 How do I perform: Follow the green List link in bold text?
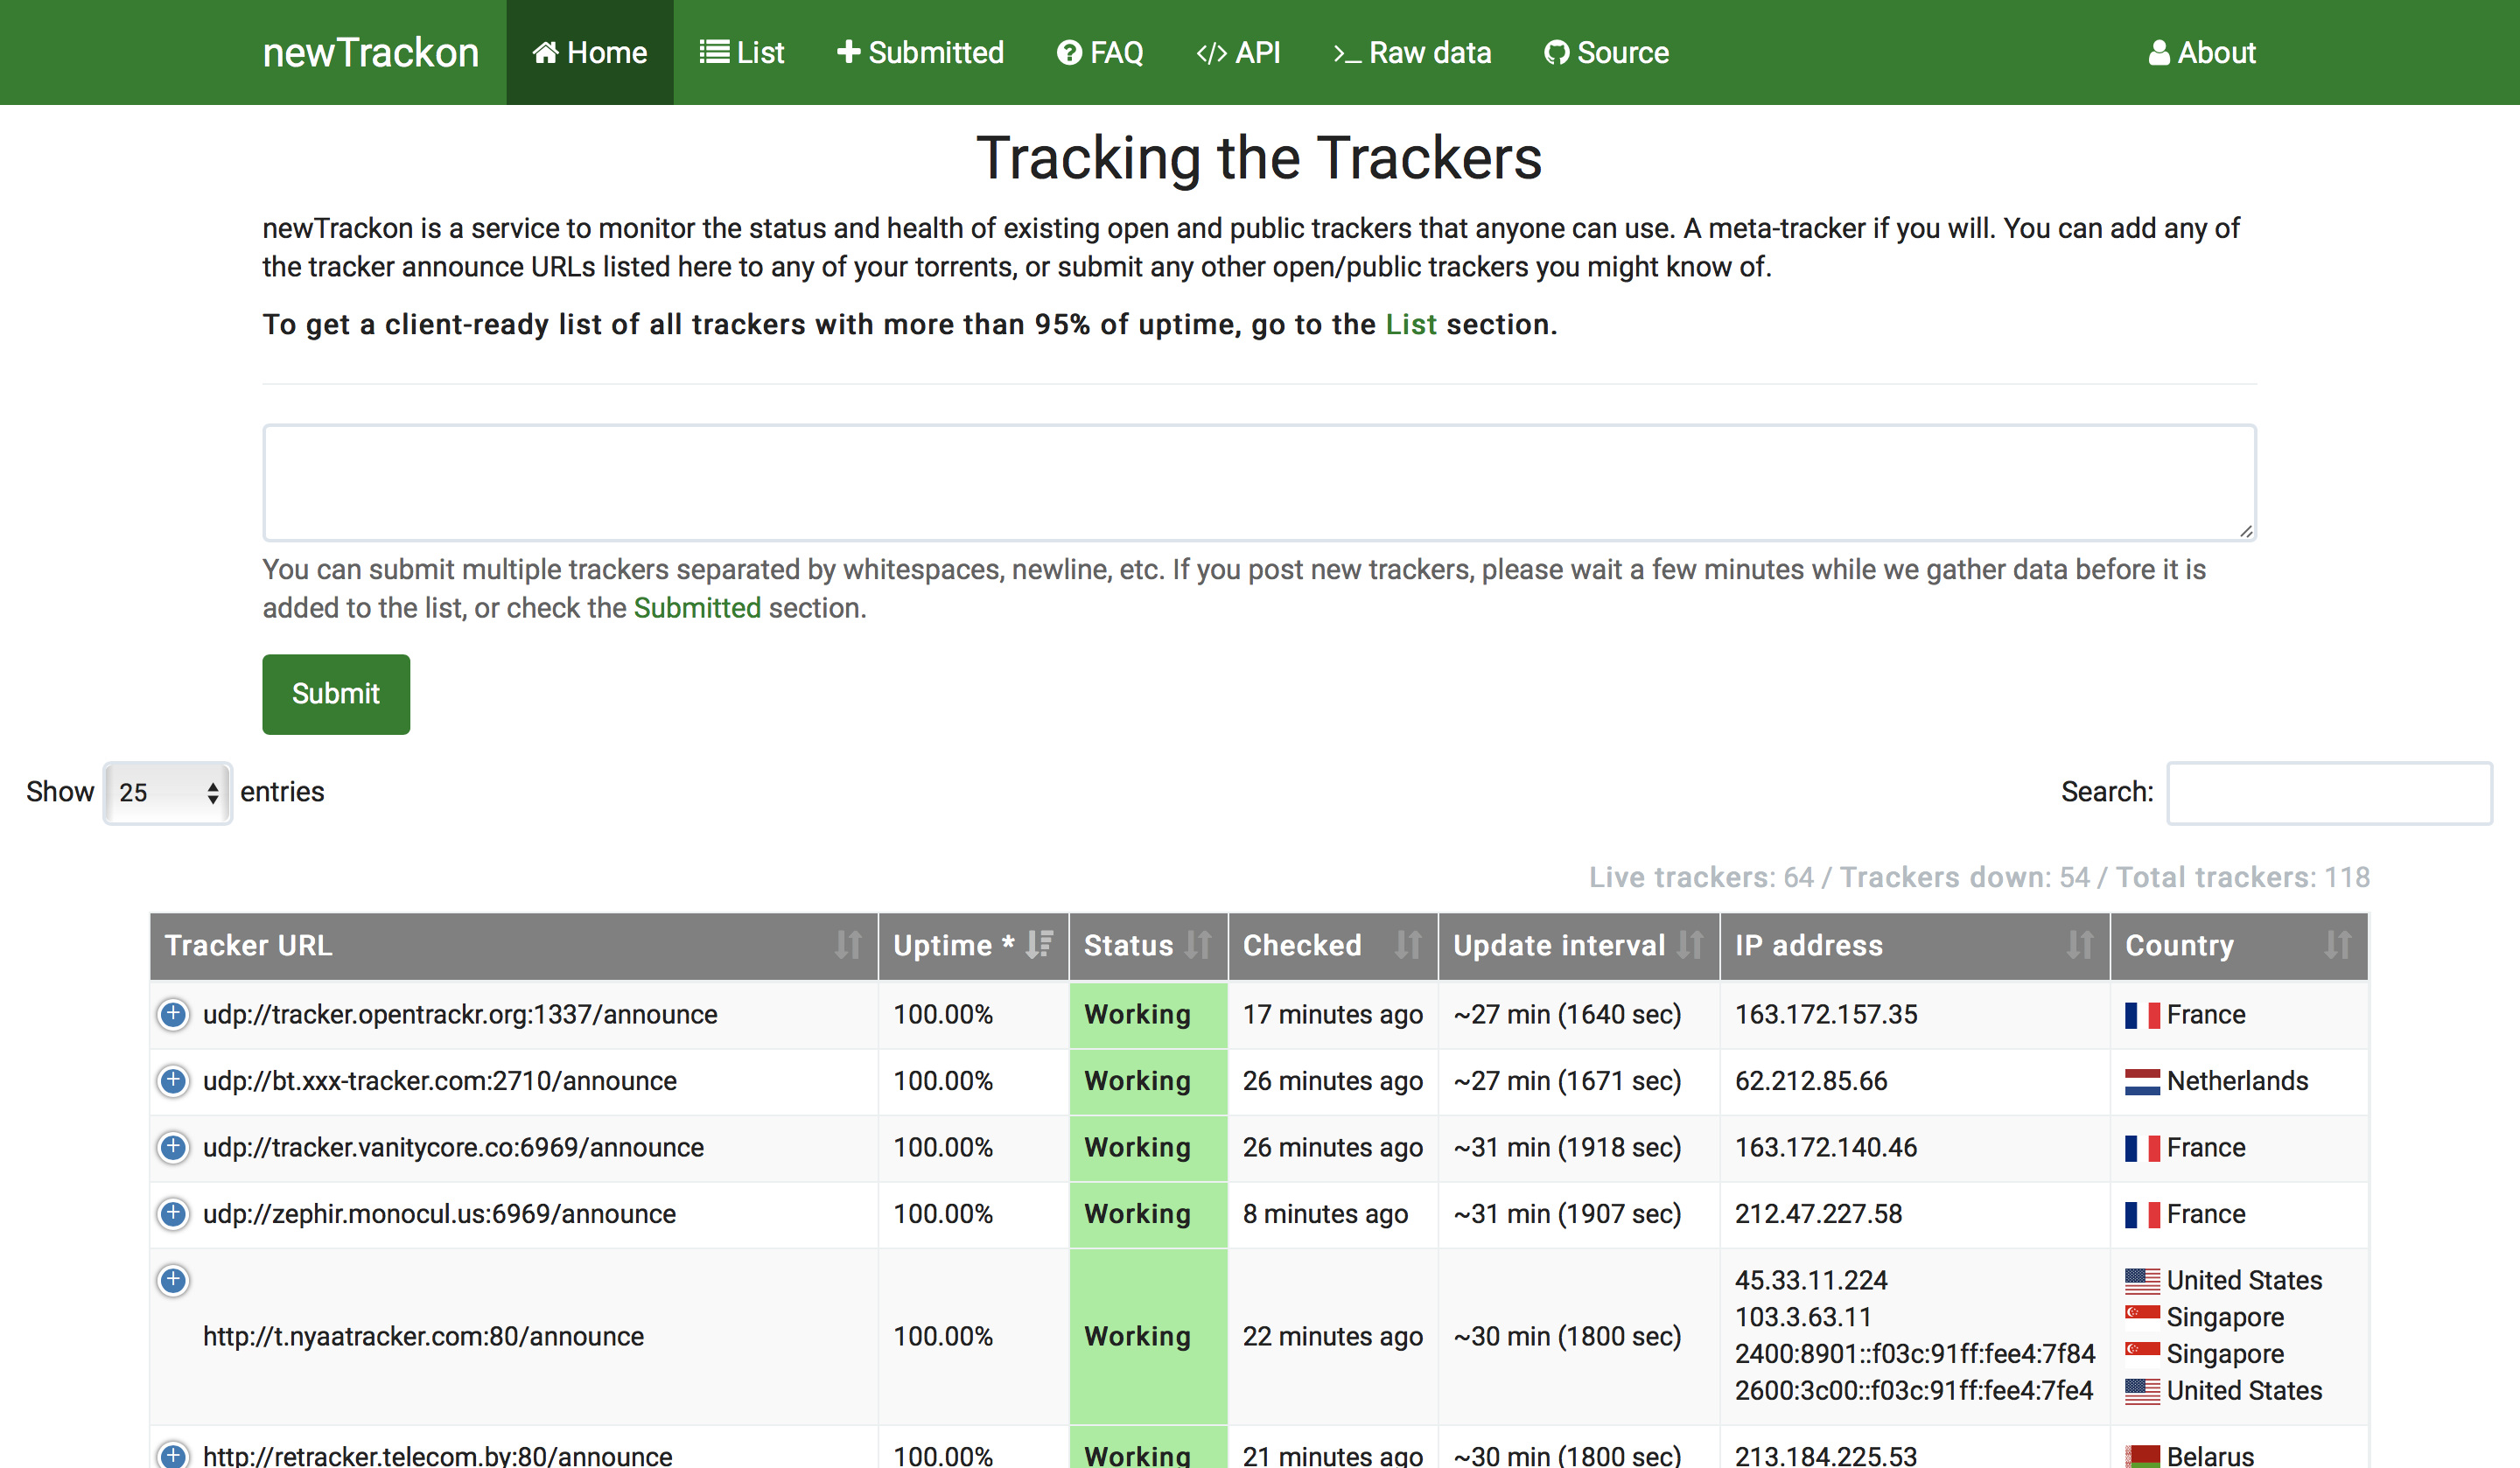pyautogui.click(x=1411, y=324)
